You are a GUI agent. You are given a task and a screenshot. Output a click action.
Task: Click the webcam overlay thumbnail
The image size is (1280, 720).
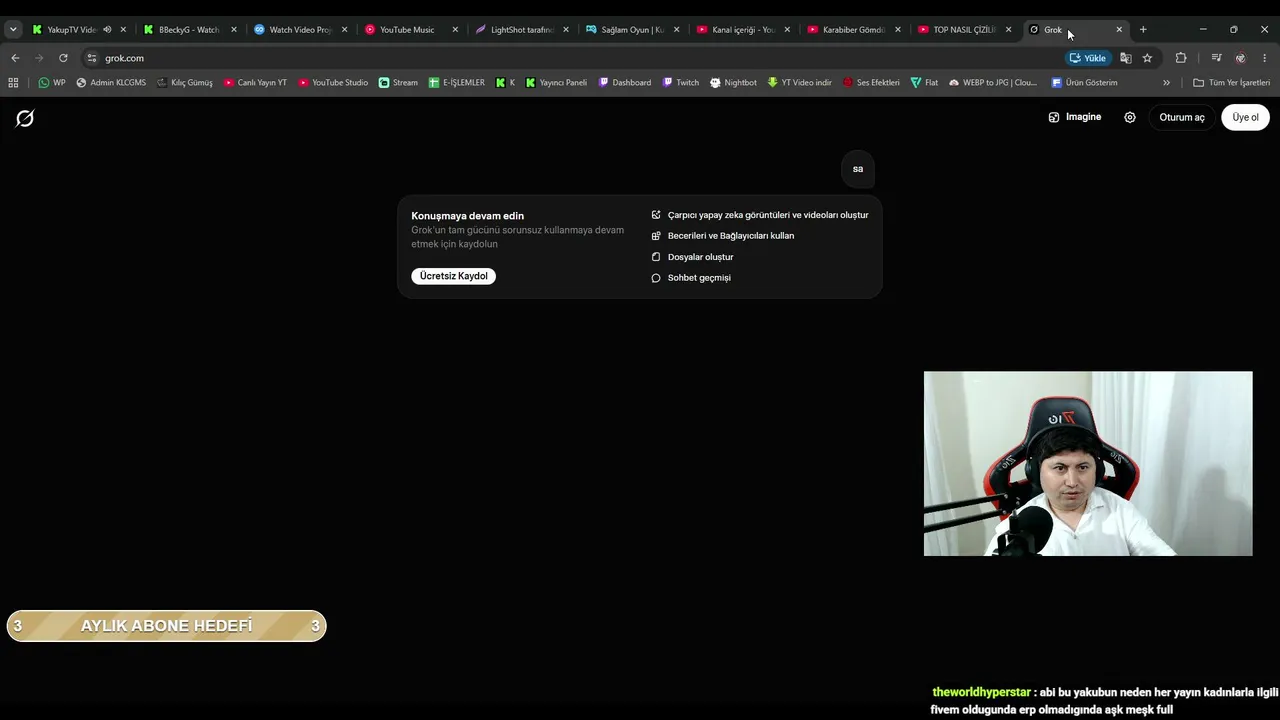pyautogui.click(x=1088, y=464)
